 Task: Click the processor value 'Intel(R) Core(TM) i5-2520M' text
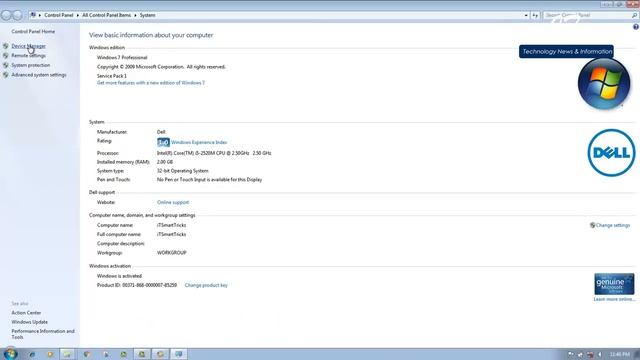pyautogui.click(x=214, y=153)
